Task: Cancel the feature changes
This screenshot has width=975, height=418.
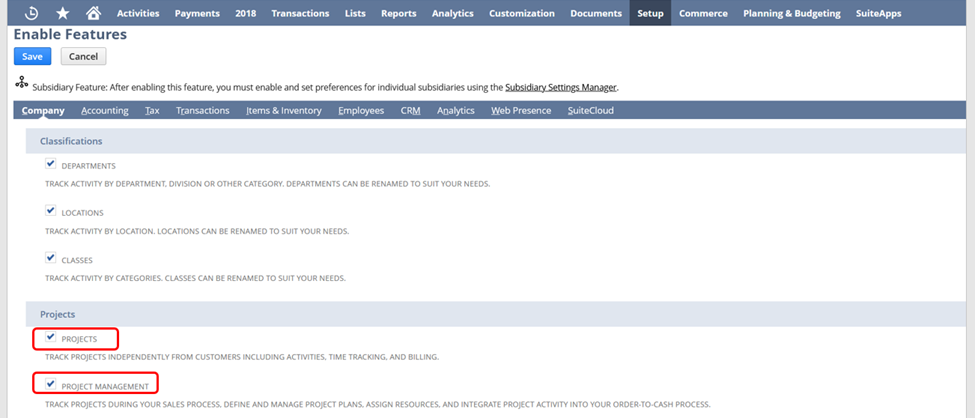Action: point(83,57)
